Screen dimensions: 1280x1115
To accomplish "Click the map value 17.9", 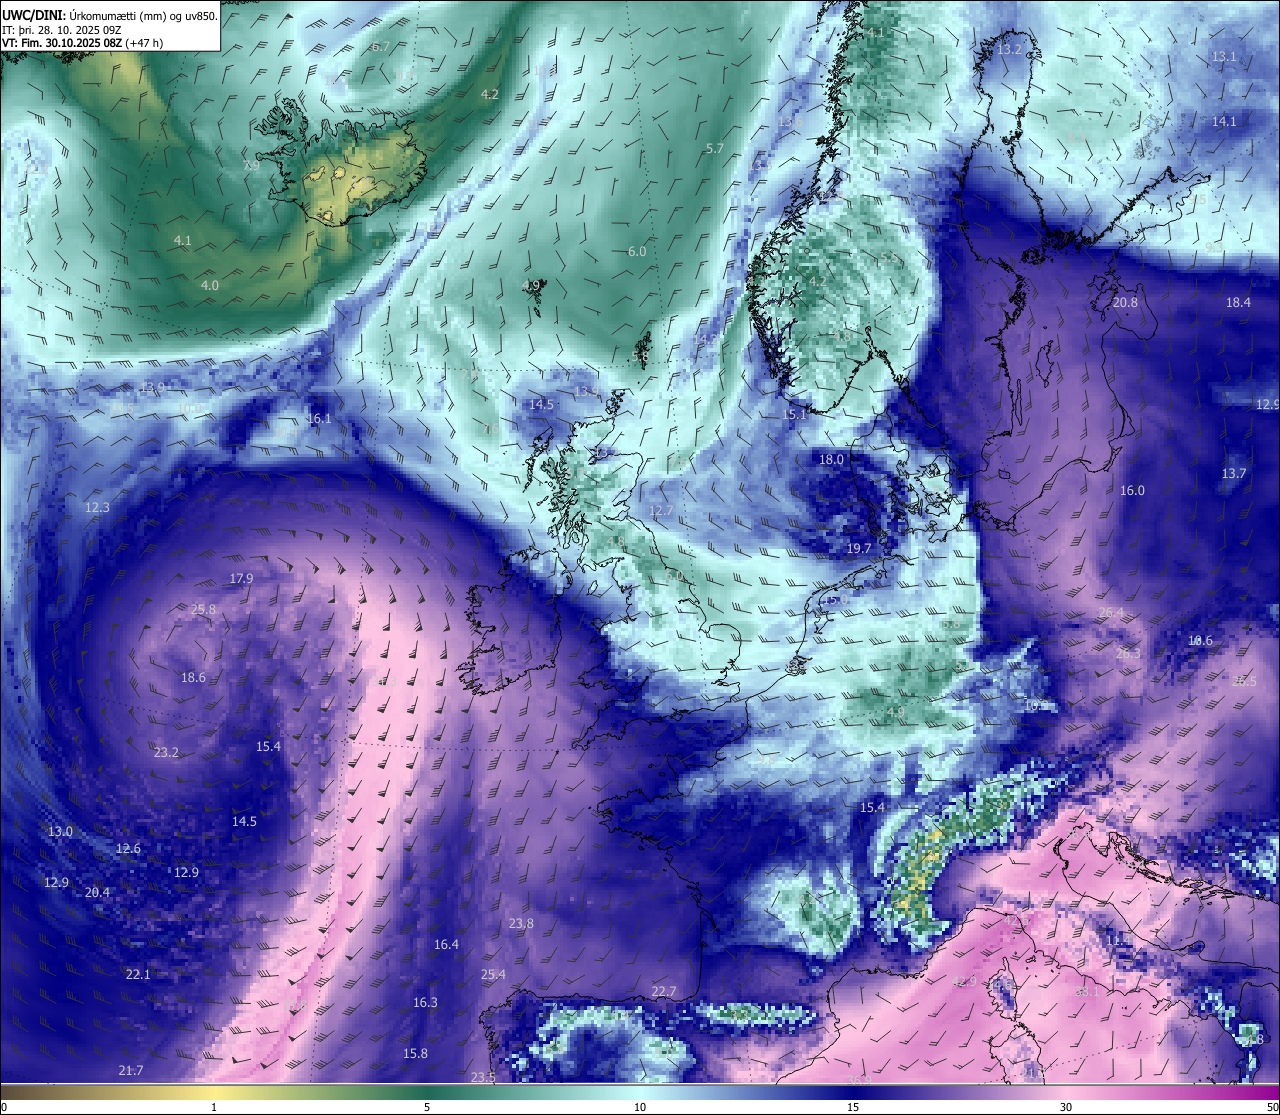I will pos(241,578).
